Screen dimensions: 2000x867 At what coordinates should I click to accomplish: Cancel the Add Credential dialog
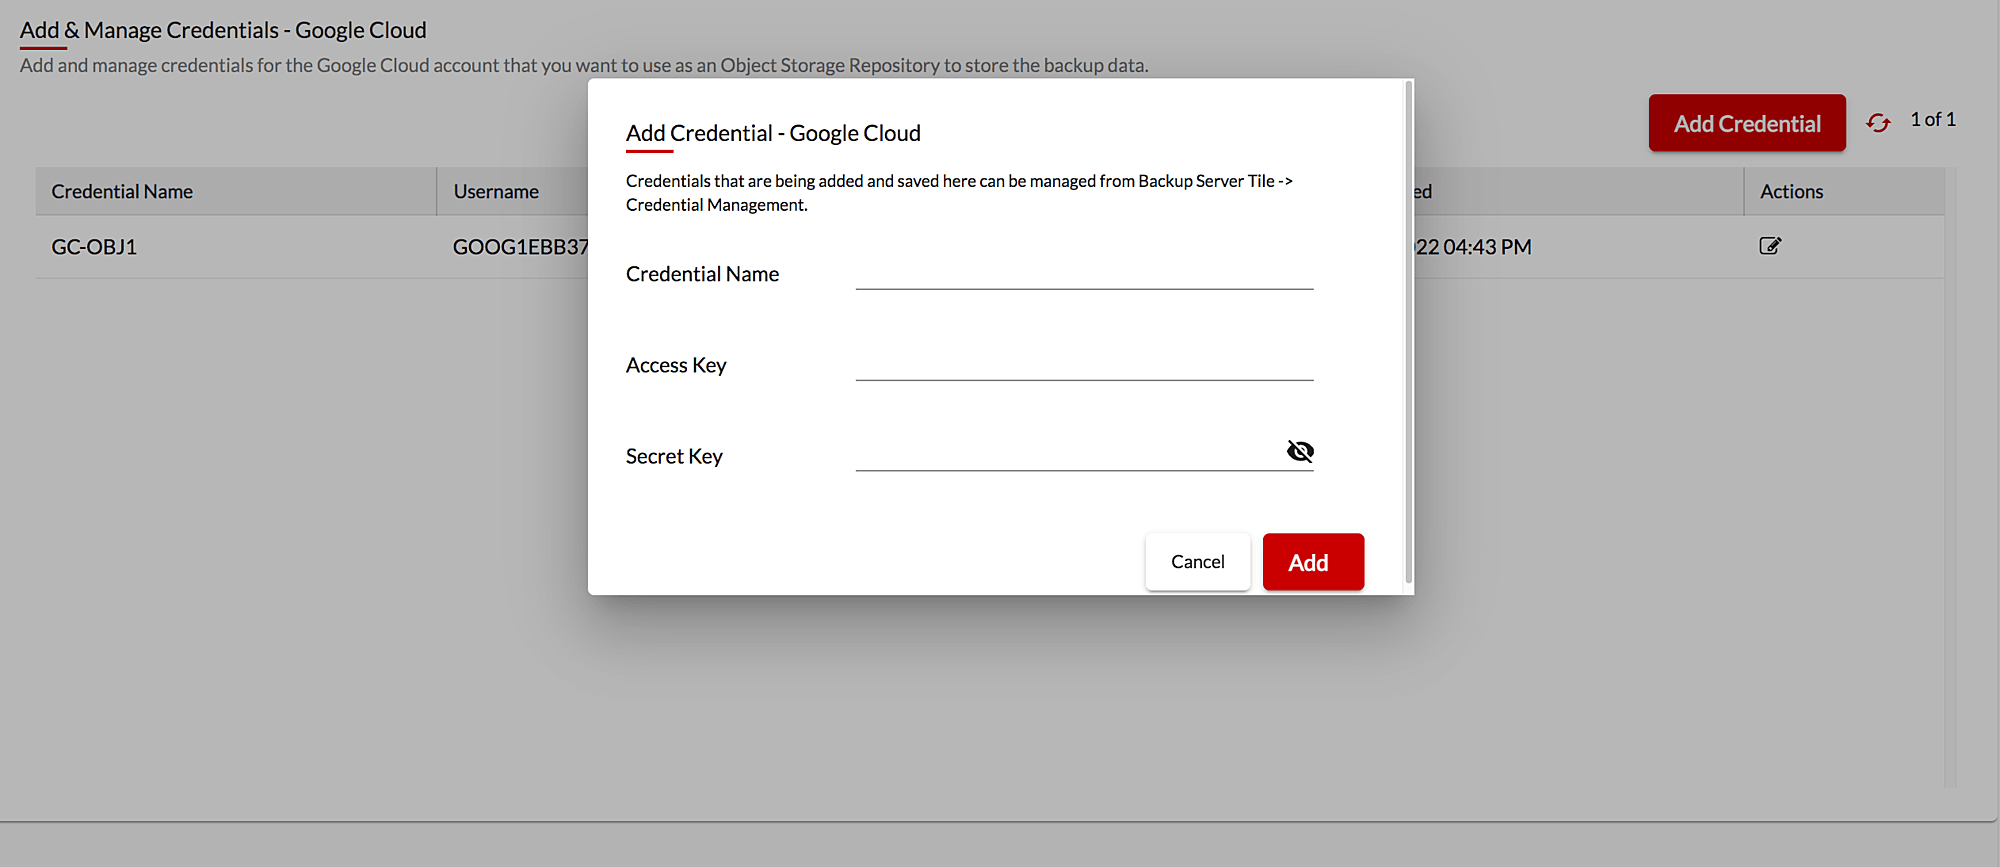(1197, 562)
